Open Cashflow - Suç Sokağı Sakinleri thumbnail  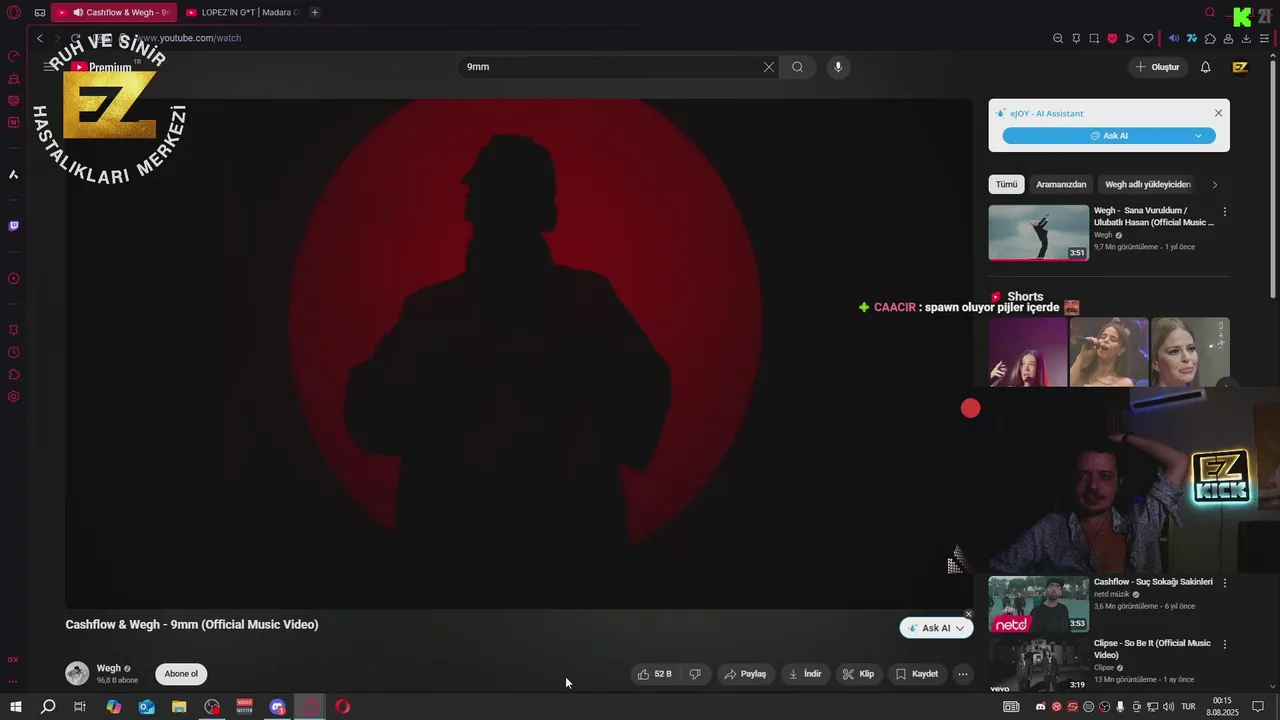pyautogui.click(x=1039, y=604)
